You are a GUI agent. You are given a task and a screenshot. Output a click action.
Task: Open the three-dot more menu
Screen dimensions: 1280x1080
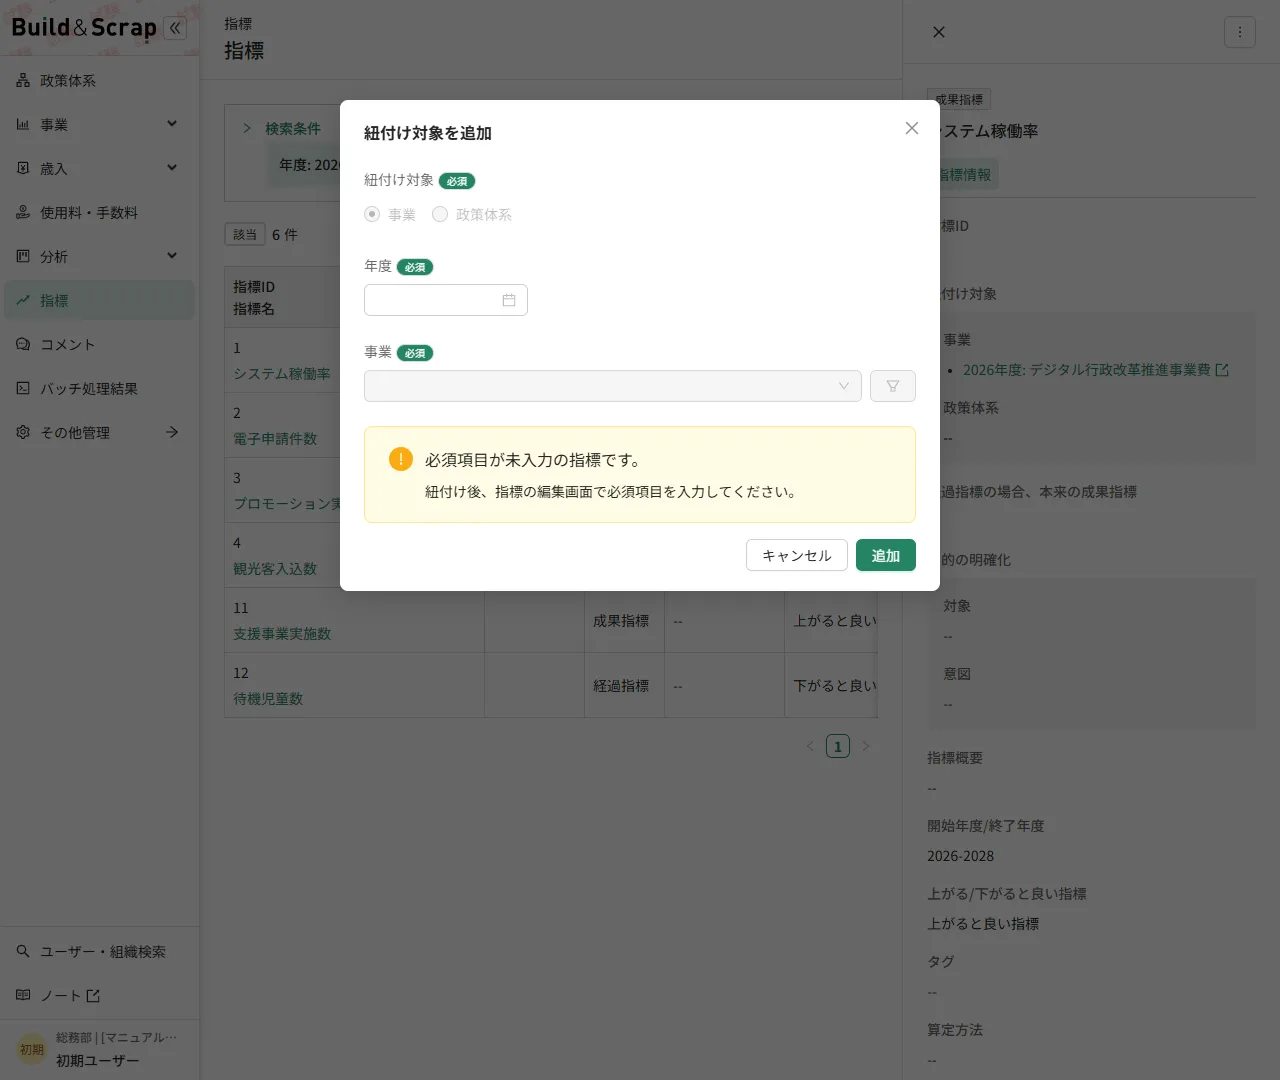coord(1240,32)
